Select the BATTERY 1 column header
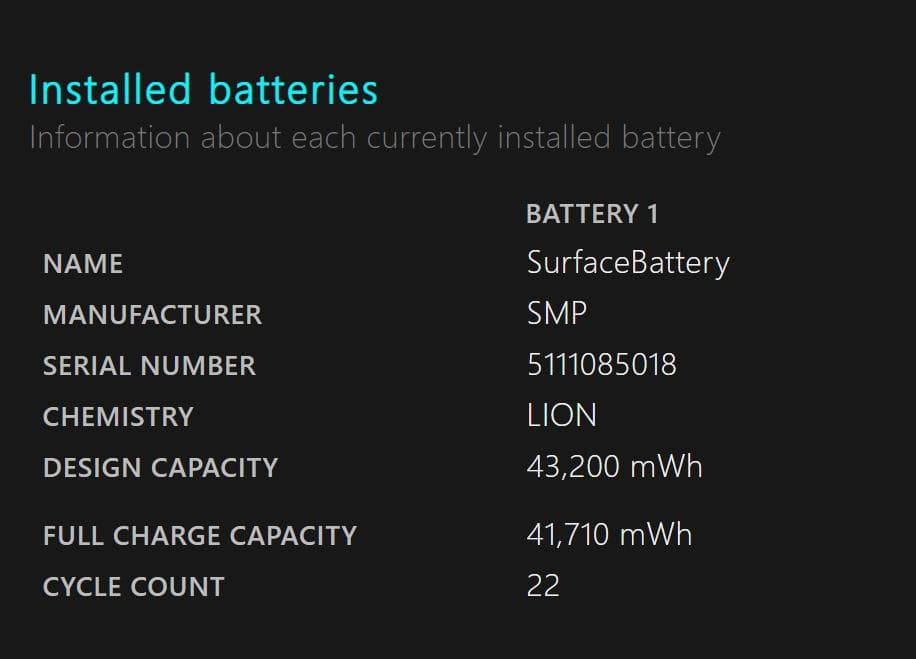The image size is (916, 659). click(x=592, y=214)
